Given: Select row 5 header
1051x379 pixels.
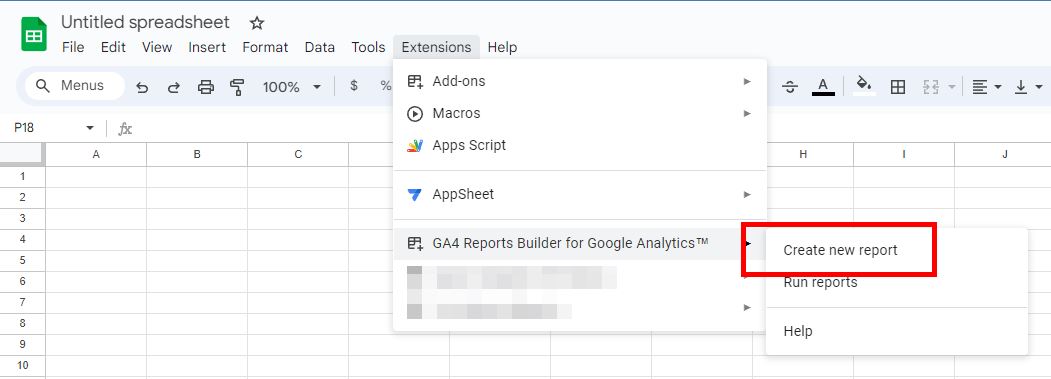Looking at the screenshot, I should click(x=22, y=260).
